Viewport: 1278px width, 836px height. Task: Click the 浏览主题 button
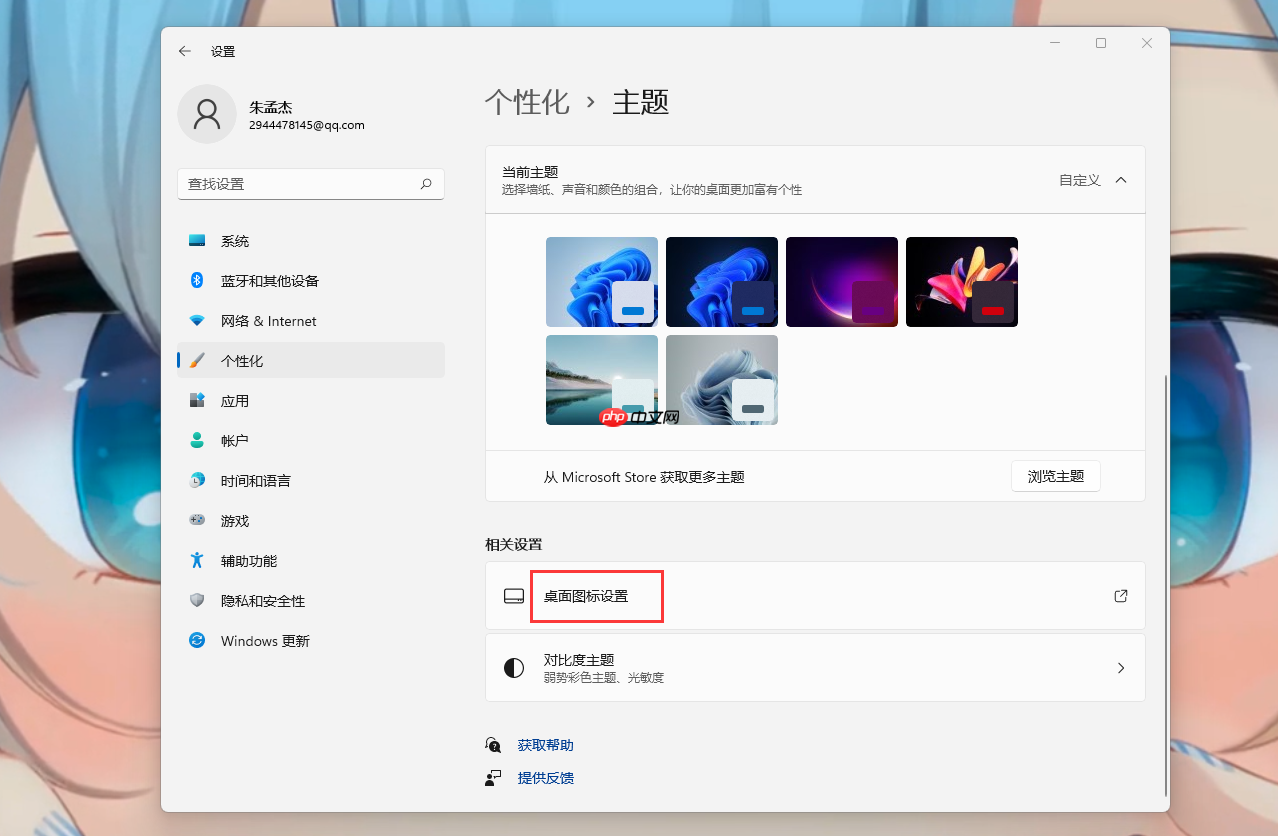1055,476
